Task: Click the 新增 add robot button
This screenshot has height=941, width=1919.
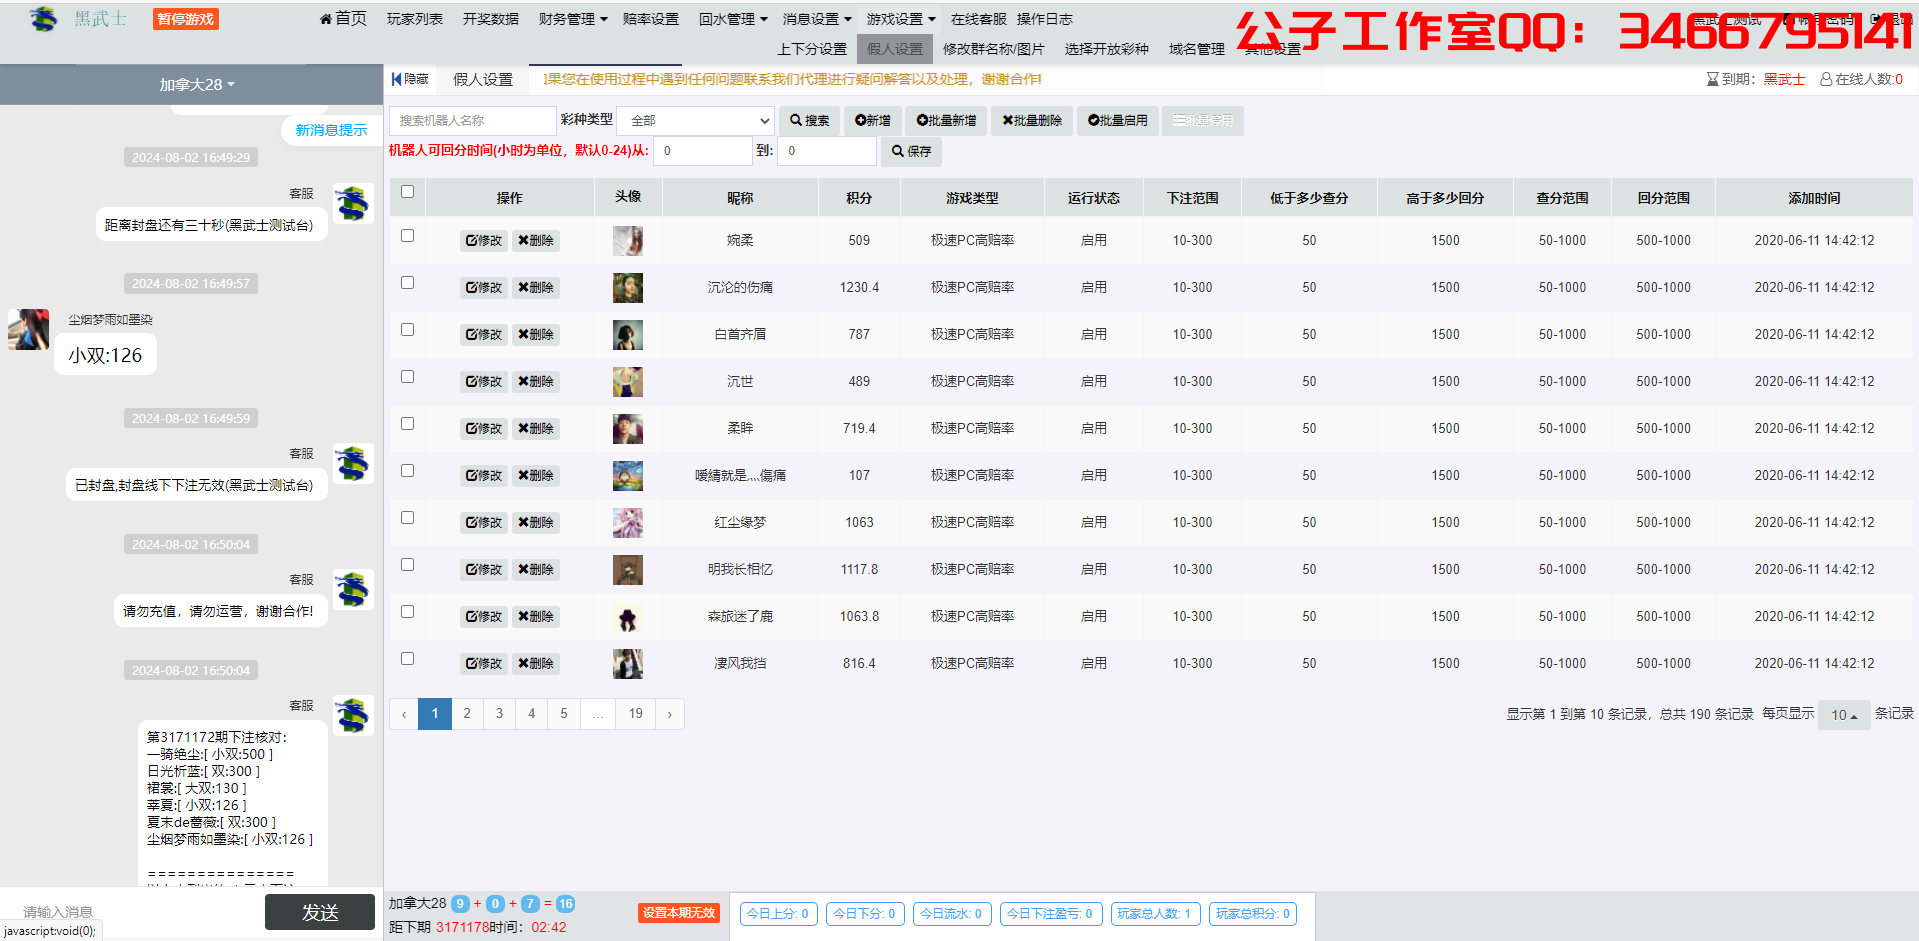Action: coord(873,121)
